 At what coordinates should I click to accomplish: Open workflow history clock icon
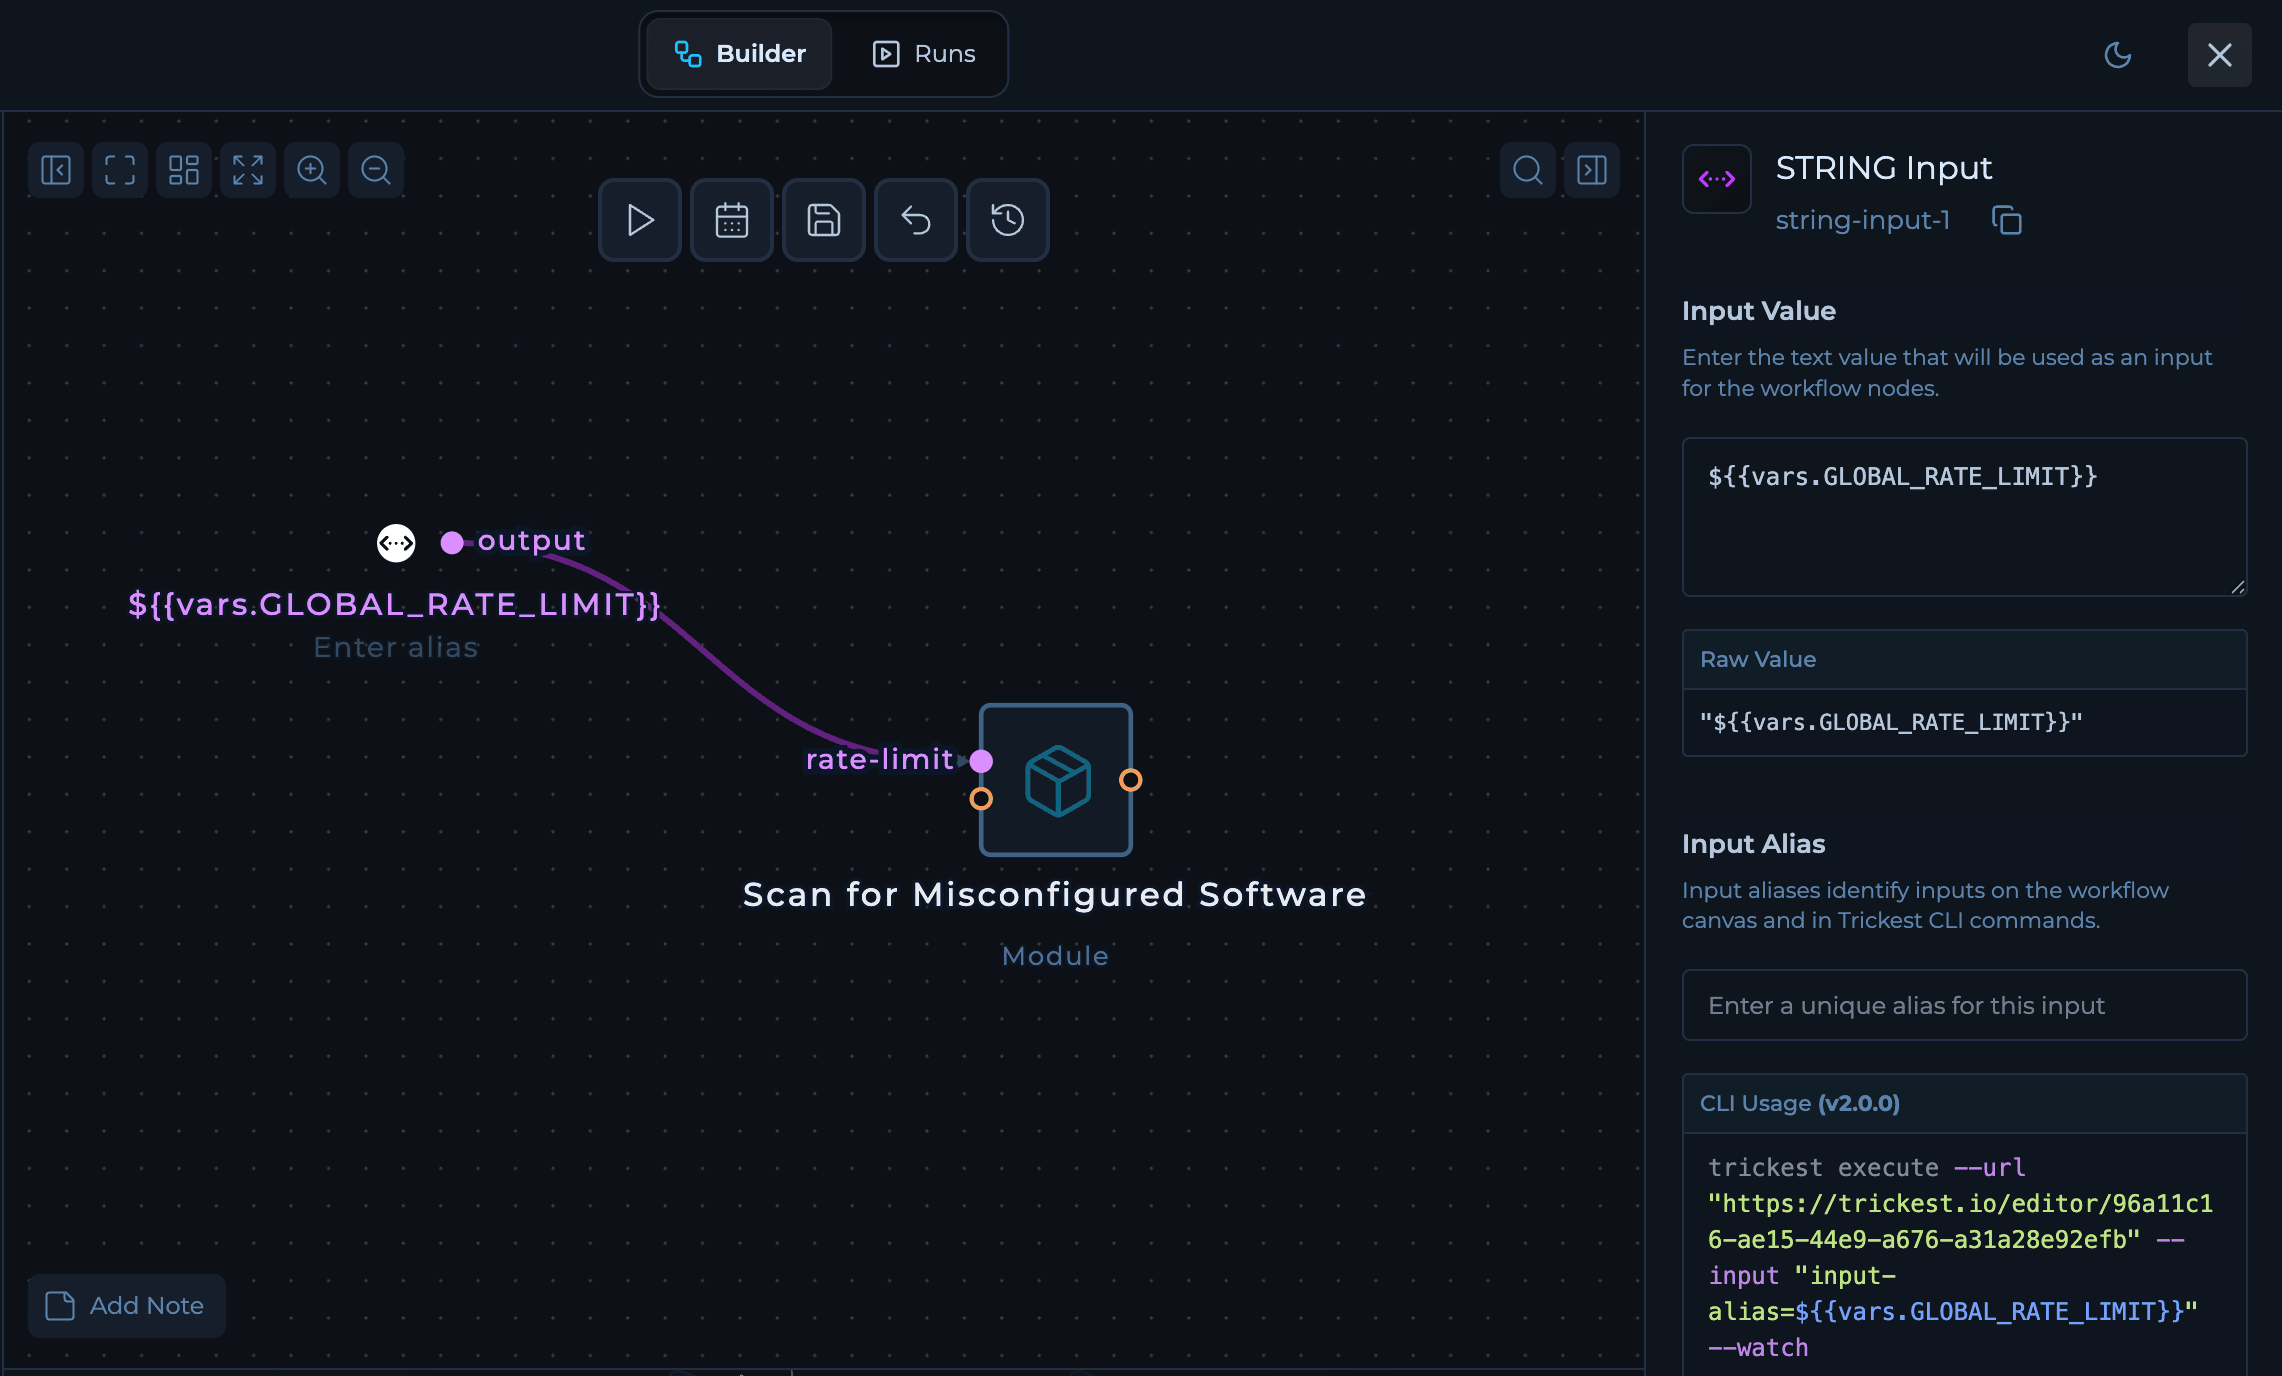[1008, 220]
